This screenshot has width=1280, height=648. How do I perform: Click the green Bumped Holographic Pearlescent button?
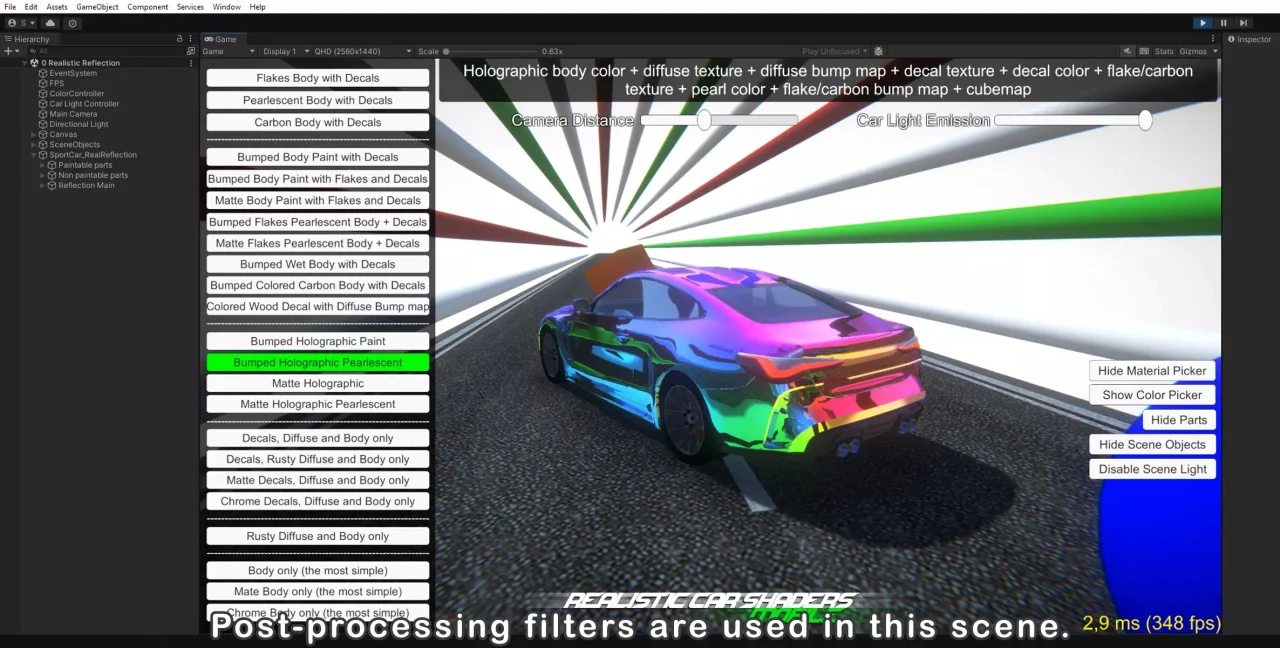[318, 362]
